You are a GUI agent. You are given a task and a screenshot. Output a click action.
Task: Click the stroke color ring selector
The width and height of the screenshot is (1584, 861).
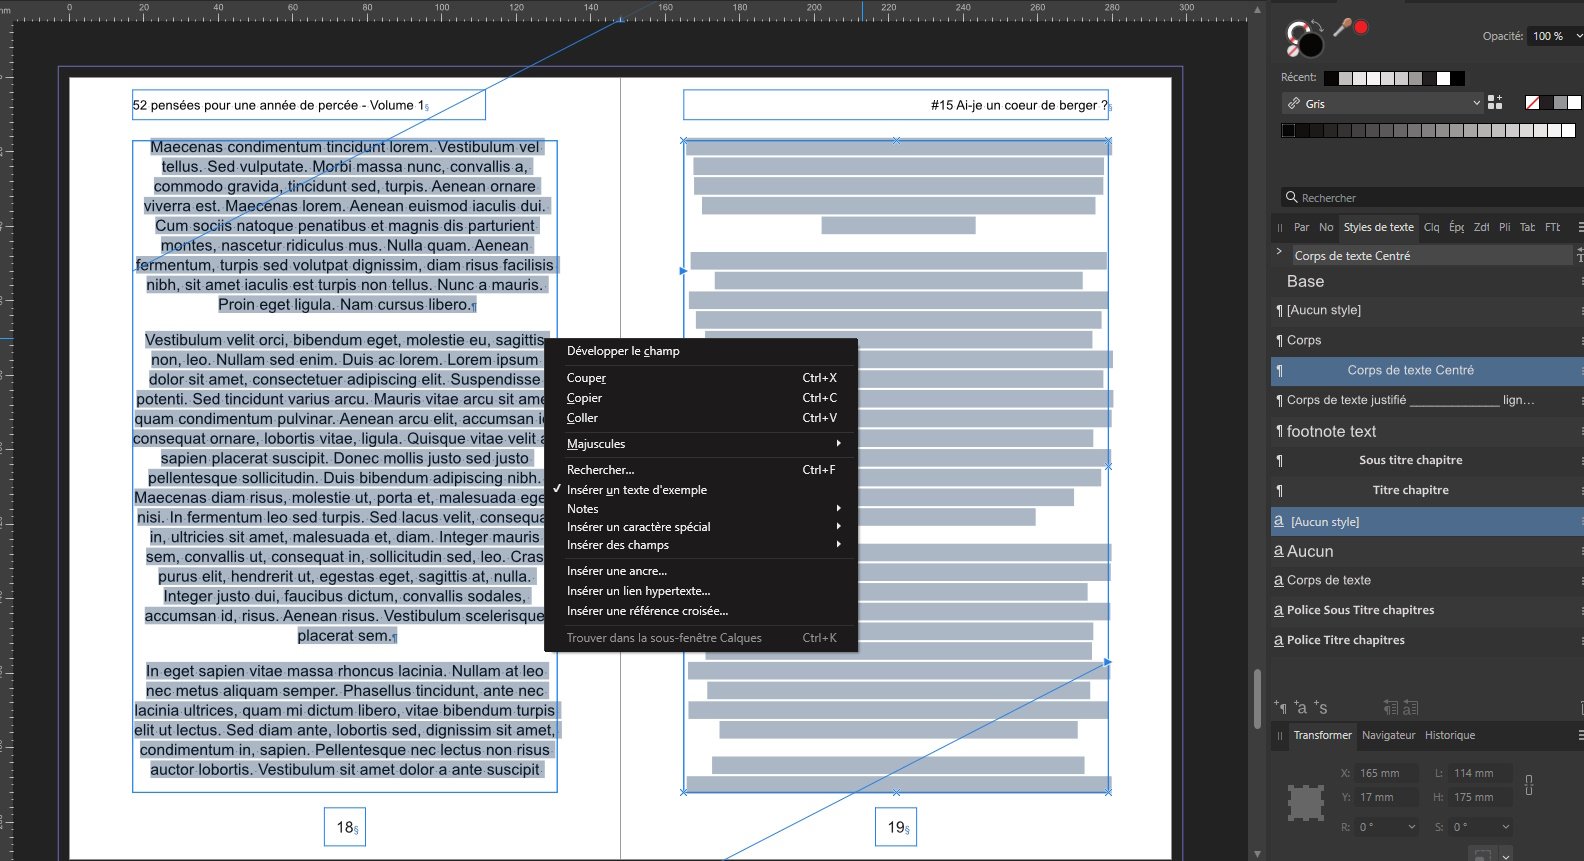pyautogui.click(x=1296, y=32)
